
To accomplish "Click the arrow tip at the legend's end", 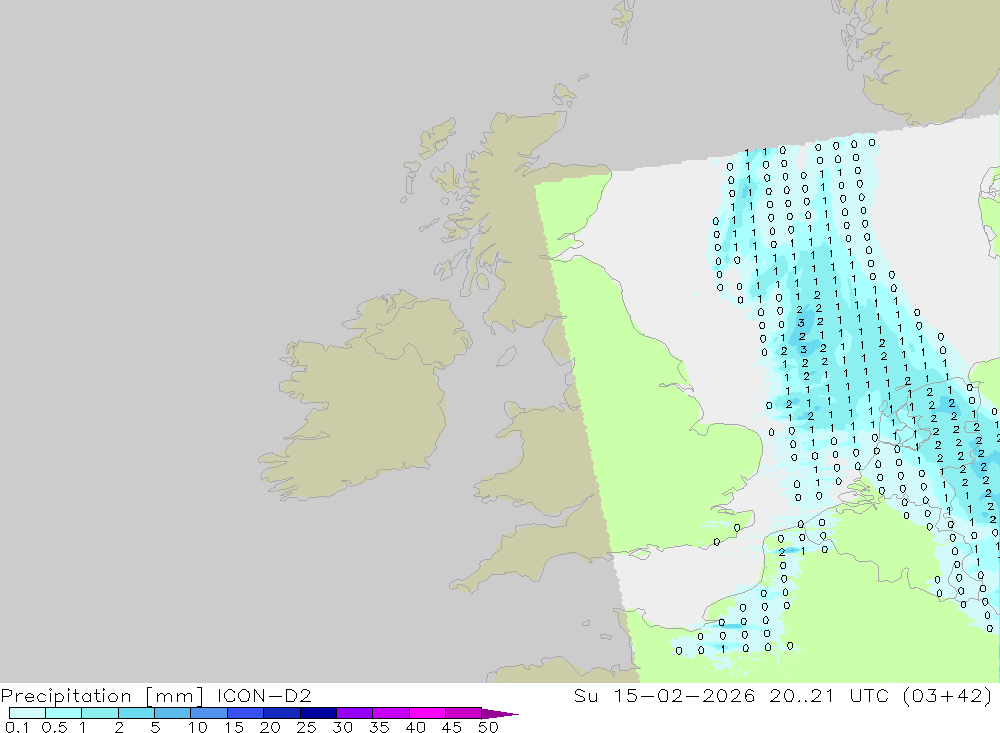I will 500,714.
